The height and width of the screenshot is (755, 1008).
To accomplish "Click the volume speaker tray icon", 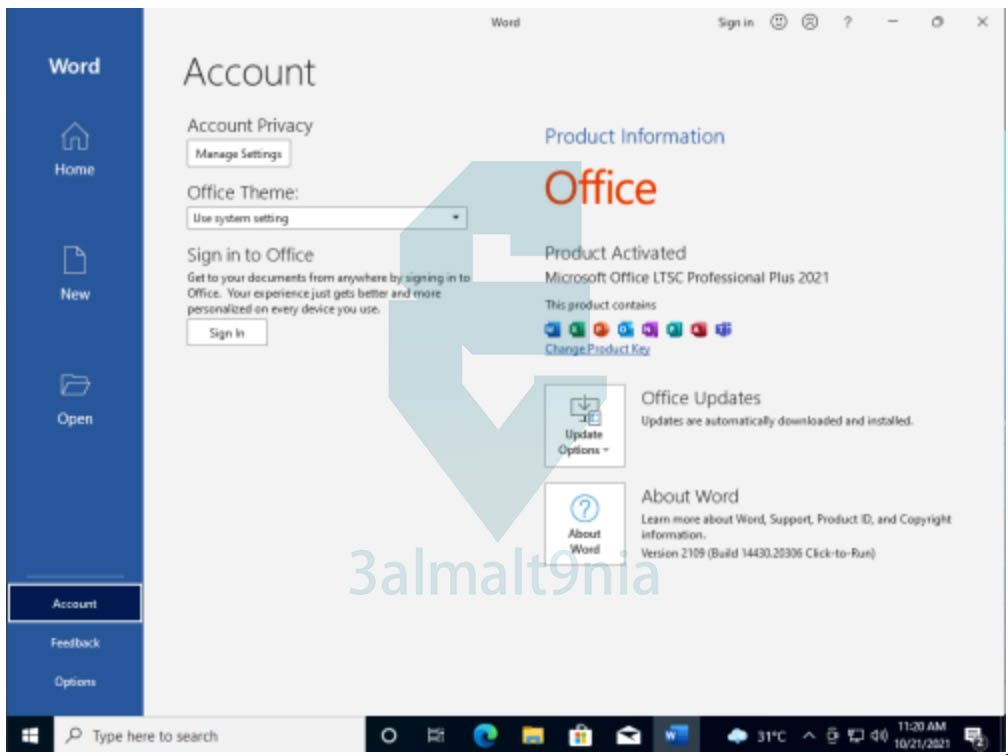I will [x=879, y=736].
